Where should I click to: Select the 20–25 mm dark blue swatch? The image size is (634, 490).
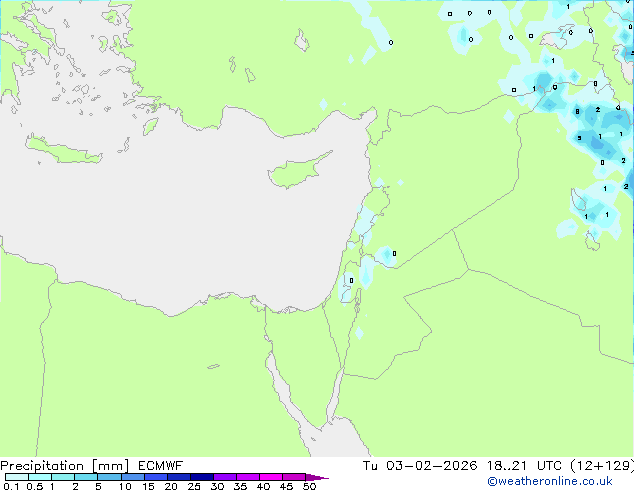click(x=178, y=477)
